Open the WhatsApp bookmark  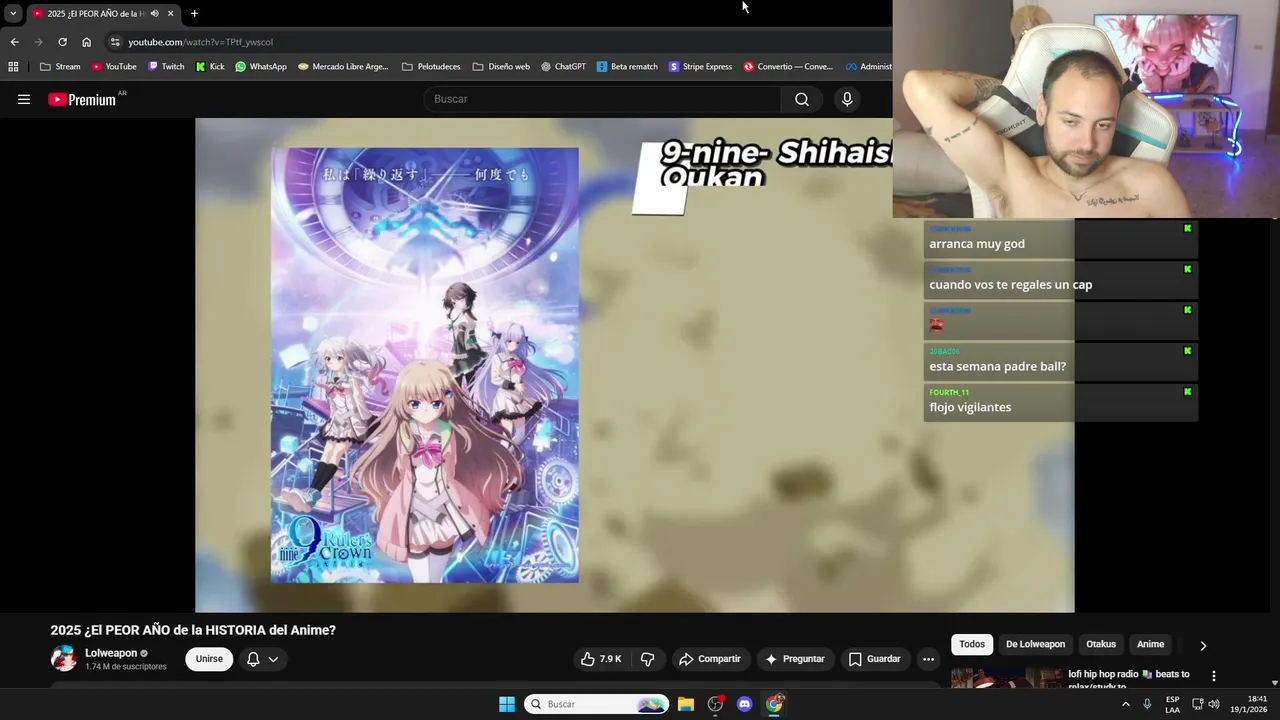point(261,67)
